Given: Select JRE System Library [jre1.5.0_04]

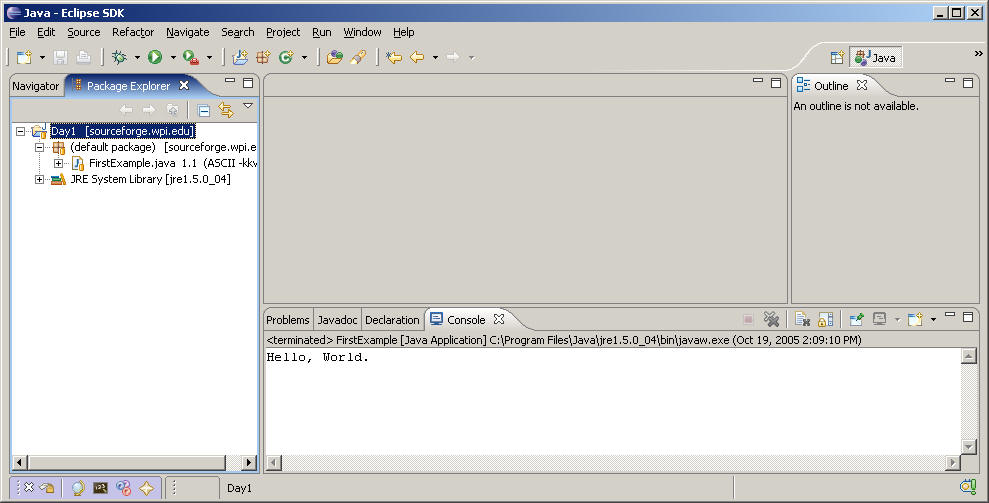Looking at the screenshot, I should pos(150,179).
